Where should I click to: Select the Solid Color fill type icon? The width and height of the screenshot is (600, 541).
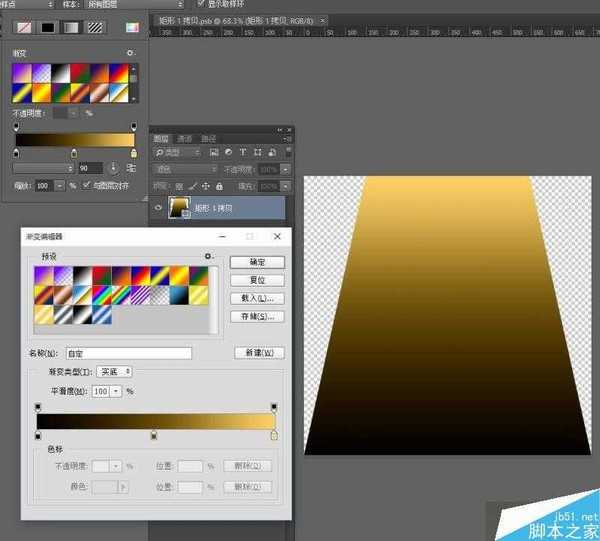pos(47,27)
